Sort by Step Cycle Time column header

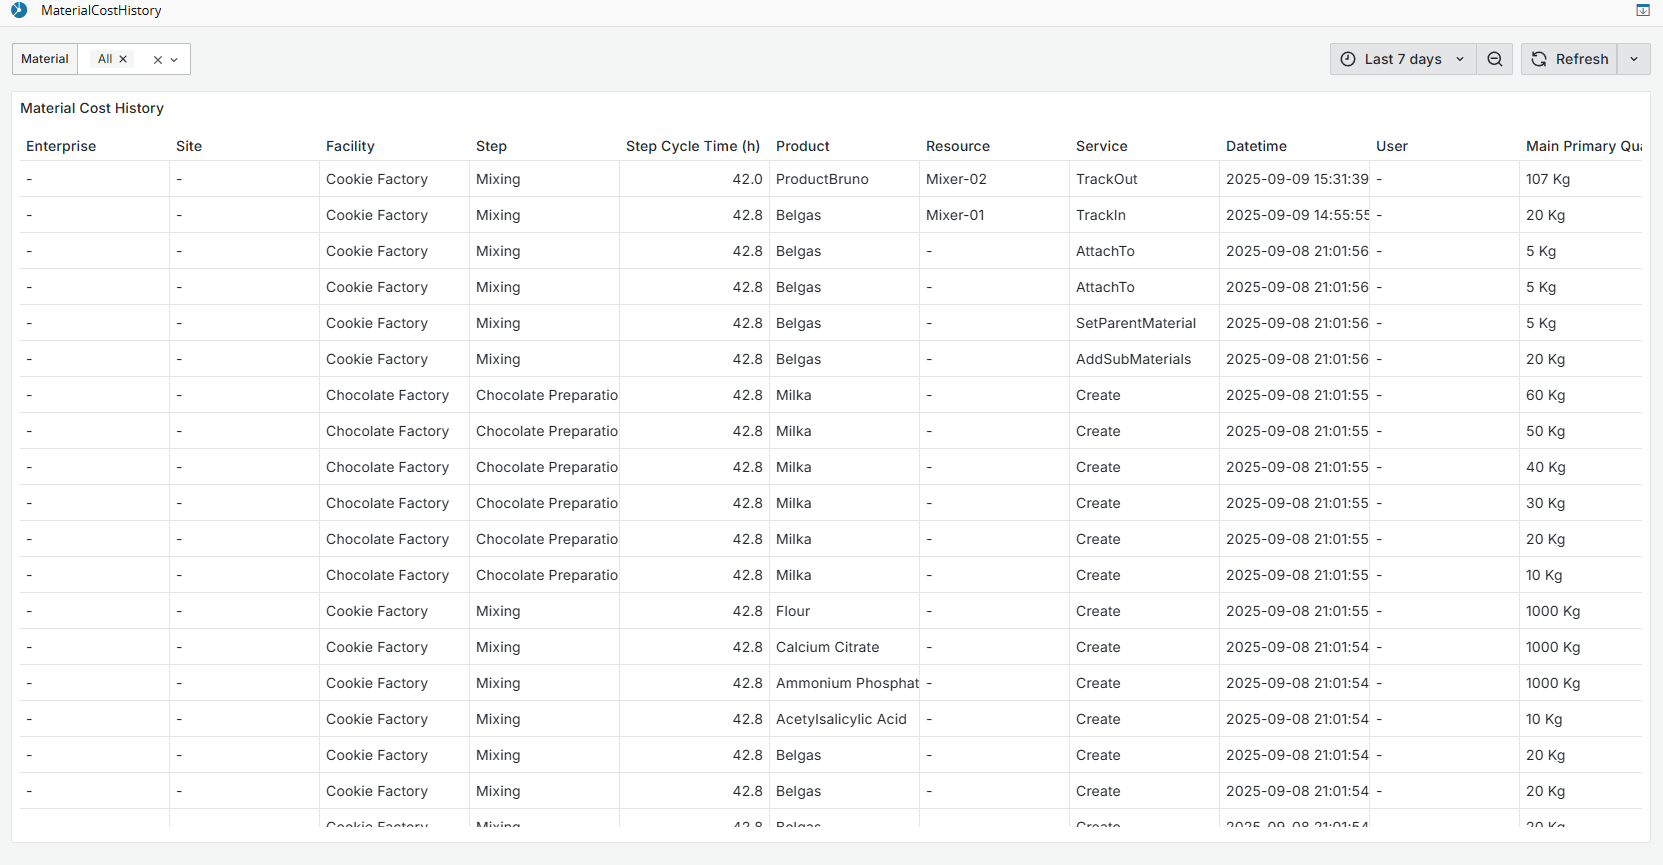point(692,146)
